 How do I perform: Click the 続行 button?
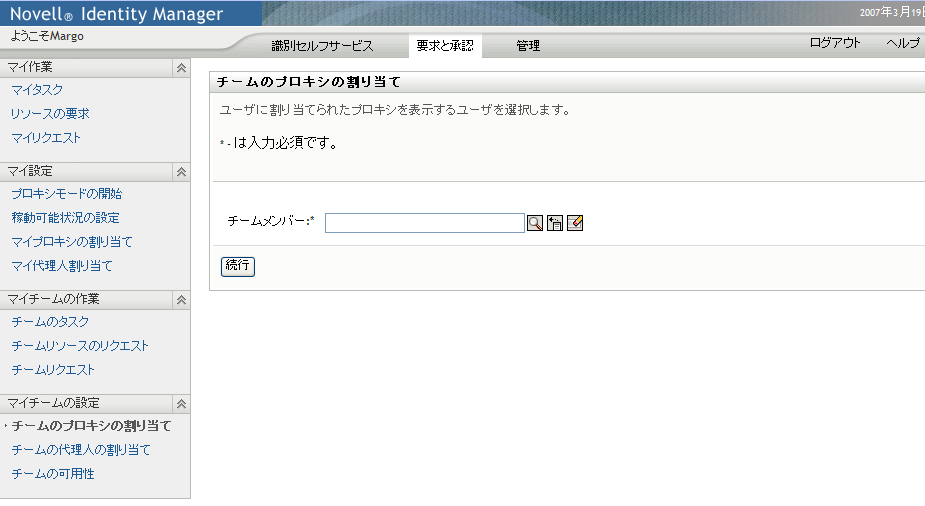click(x=238, y=267)
